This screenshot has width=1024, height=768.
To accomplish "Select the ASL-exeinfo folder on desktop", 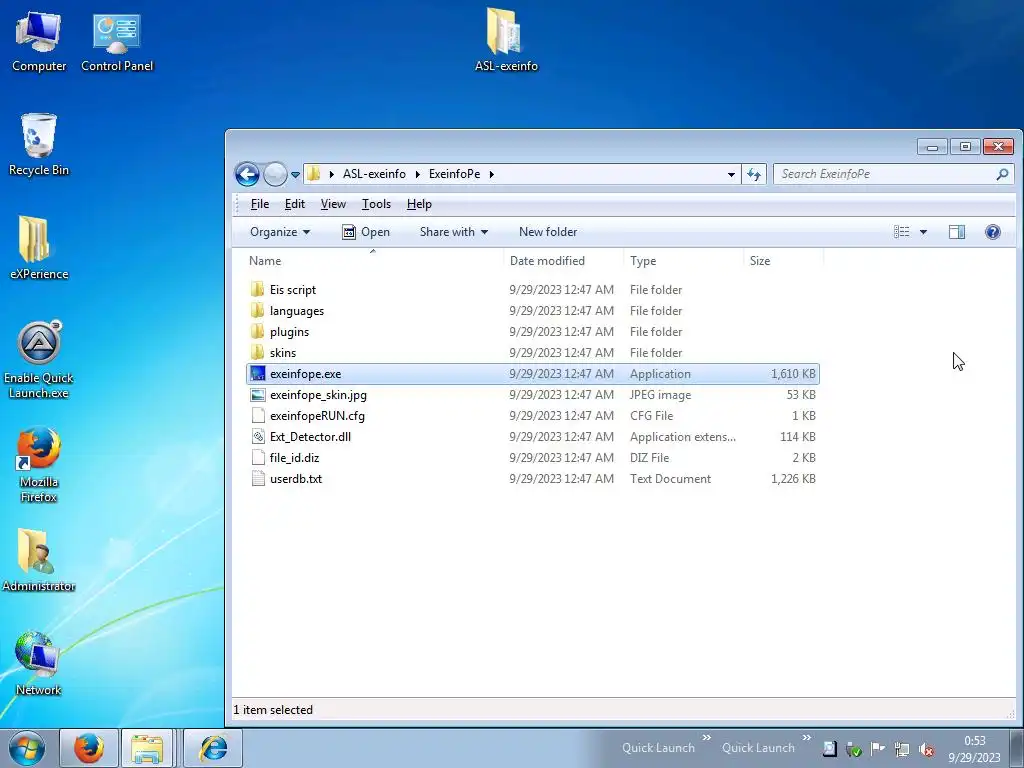I will (506, 38).
